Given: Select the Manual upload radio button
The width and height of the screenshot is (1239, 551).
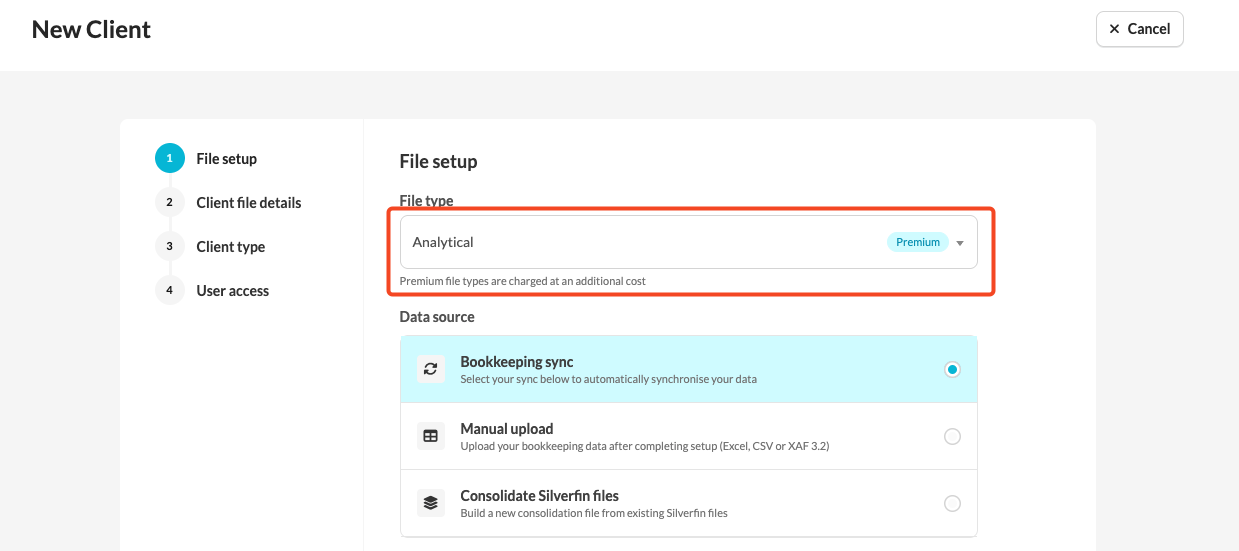Looking at the screenshot, I should point(952,436).
